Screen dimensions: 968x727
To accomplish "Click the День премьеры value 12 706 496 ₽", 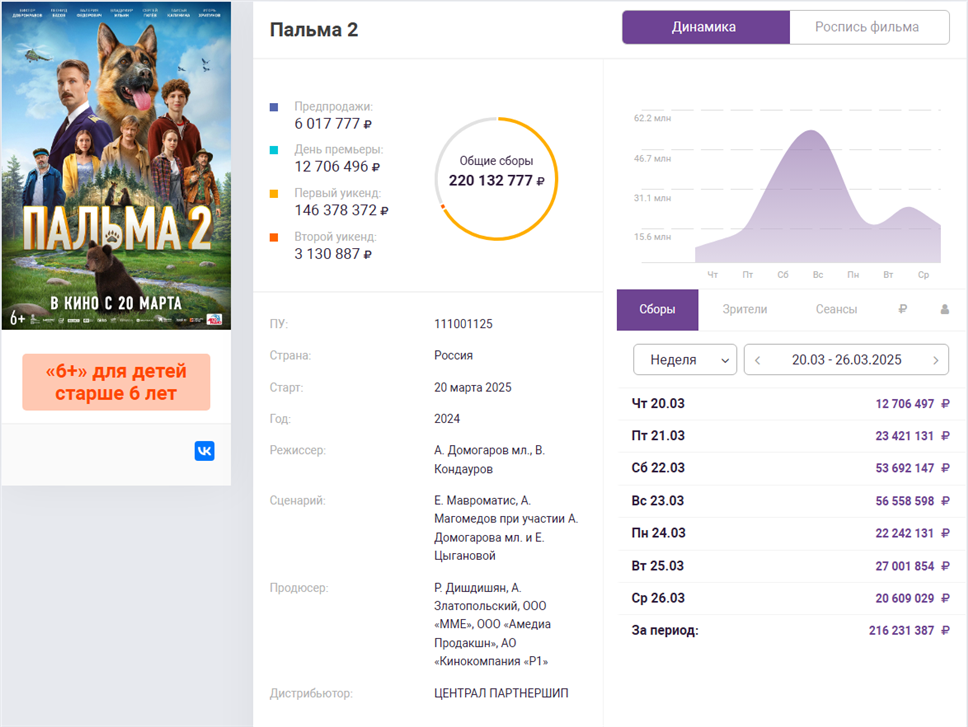I will pyautogui.click(x=337, y=167).
